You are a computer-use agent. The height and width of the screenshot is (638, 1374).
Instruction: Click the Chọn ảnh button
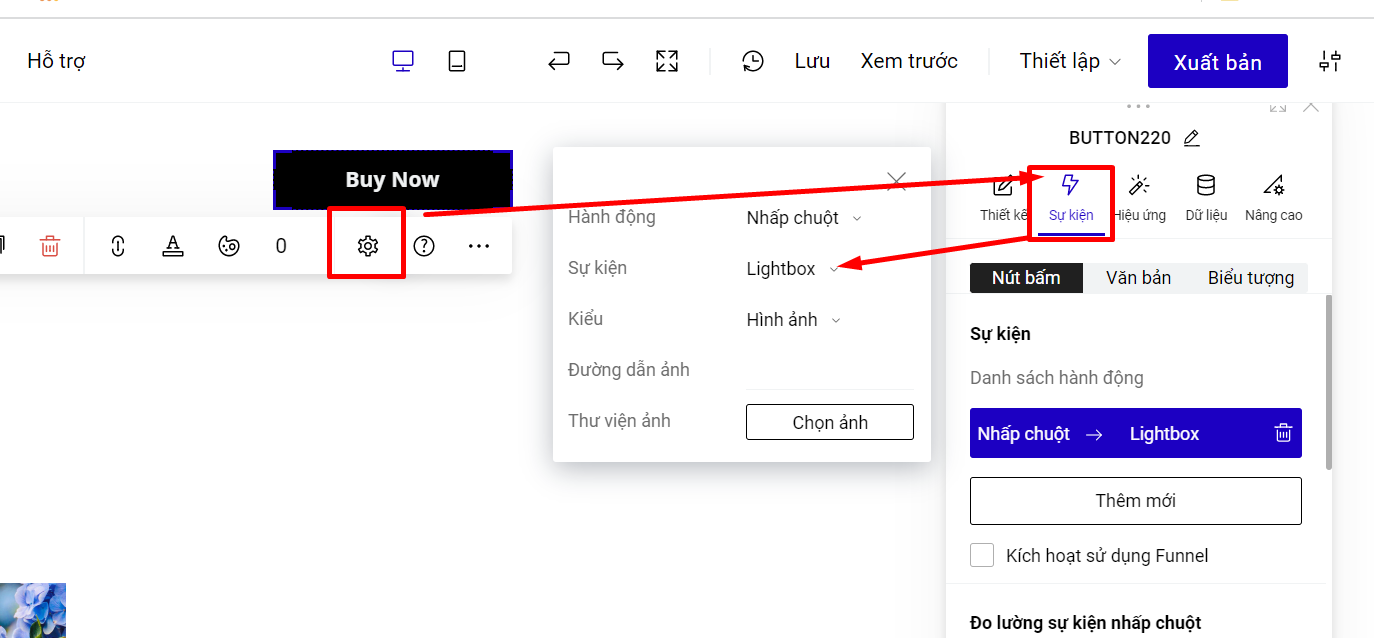(x=829, y=422)
